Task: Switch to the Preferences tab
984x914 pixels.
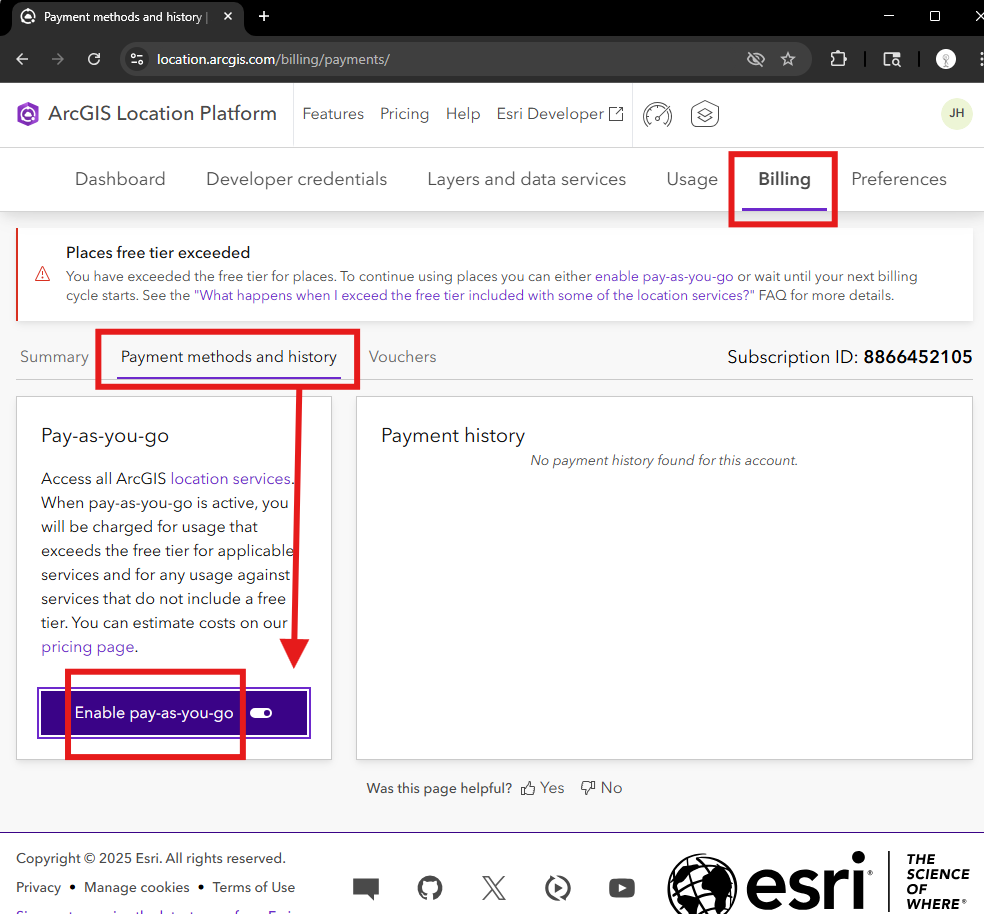Action: coord(899,179)
